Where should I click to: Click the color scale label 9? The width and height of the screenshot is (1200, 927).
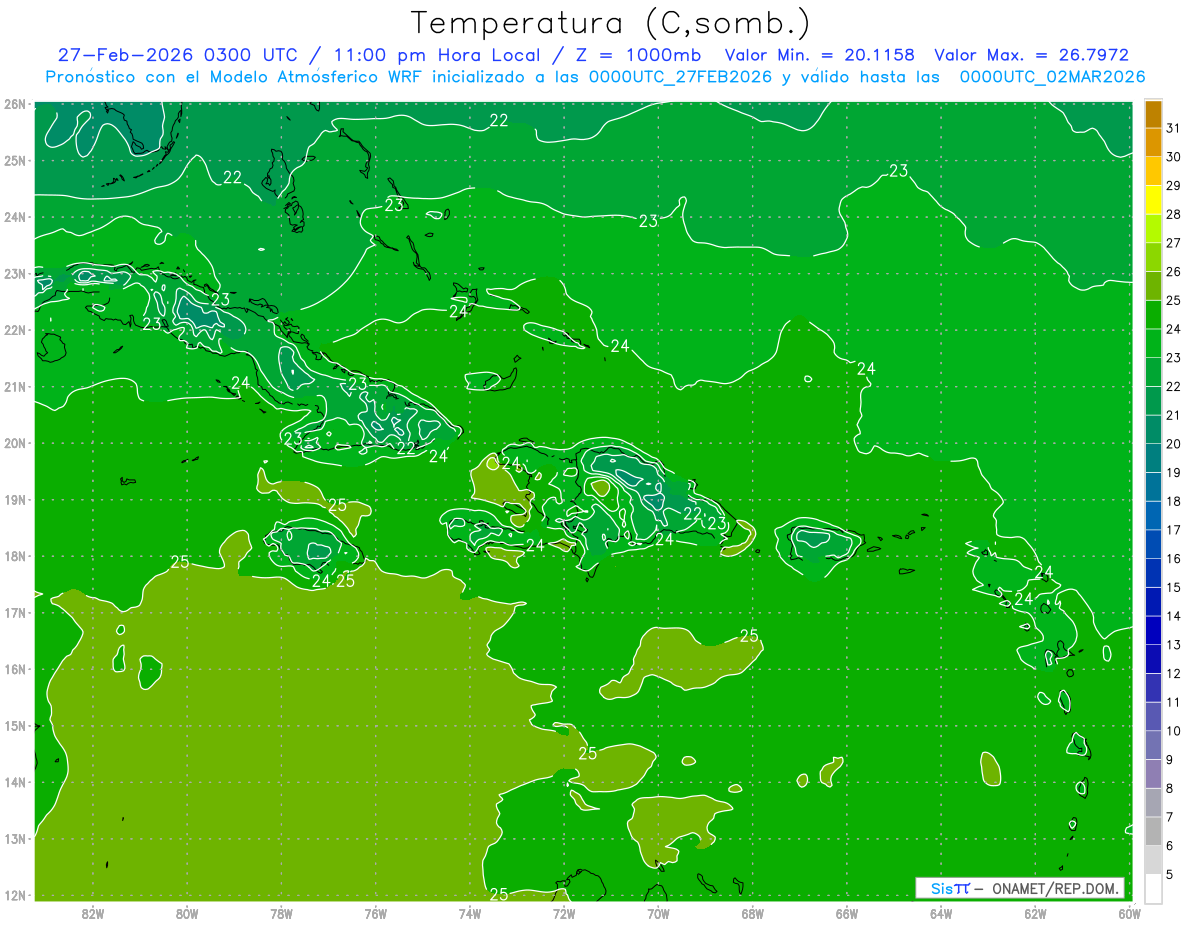(x=1170, y=760)
